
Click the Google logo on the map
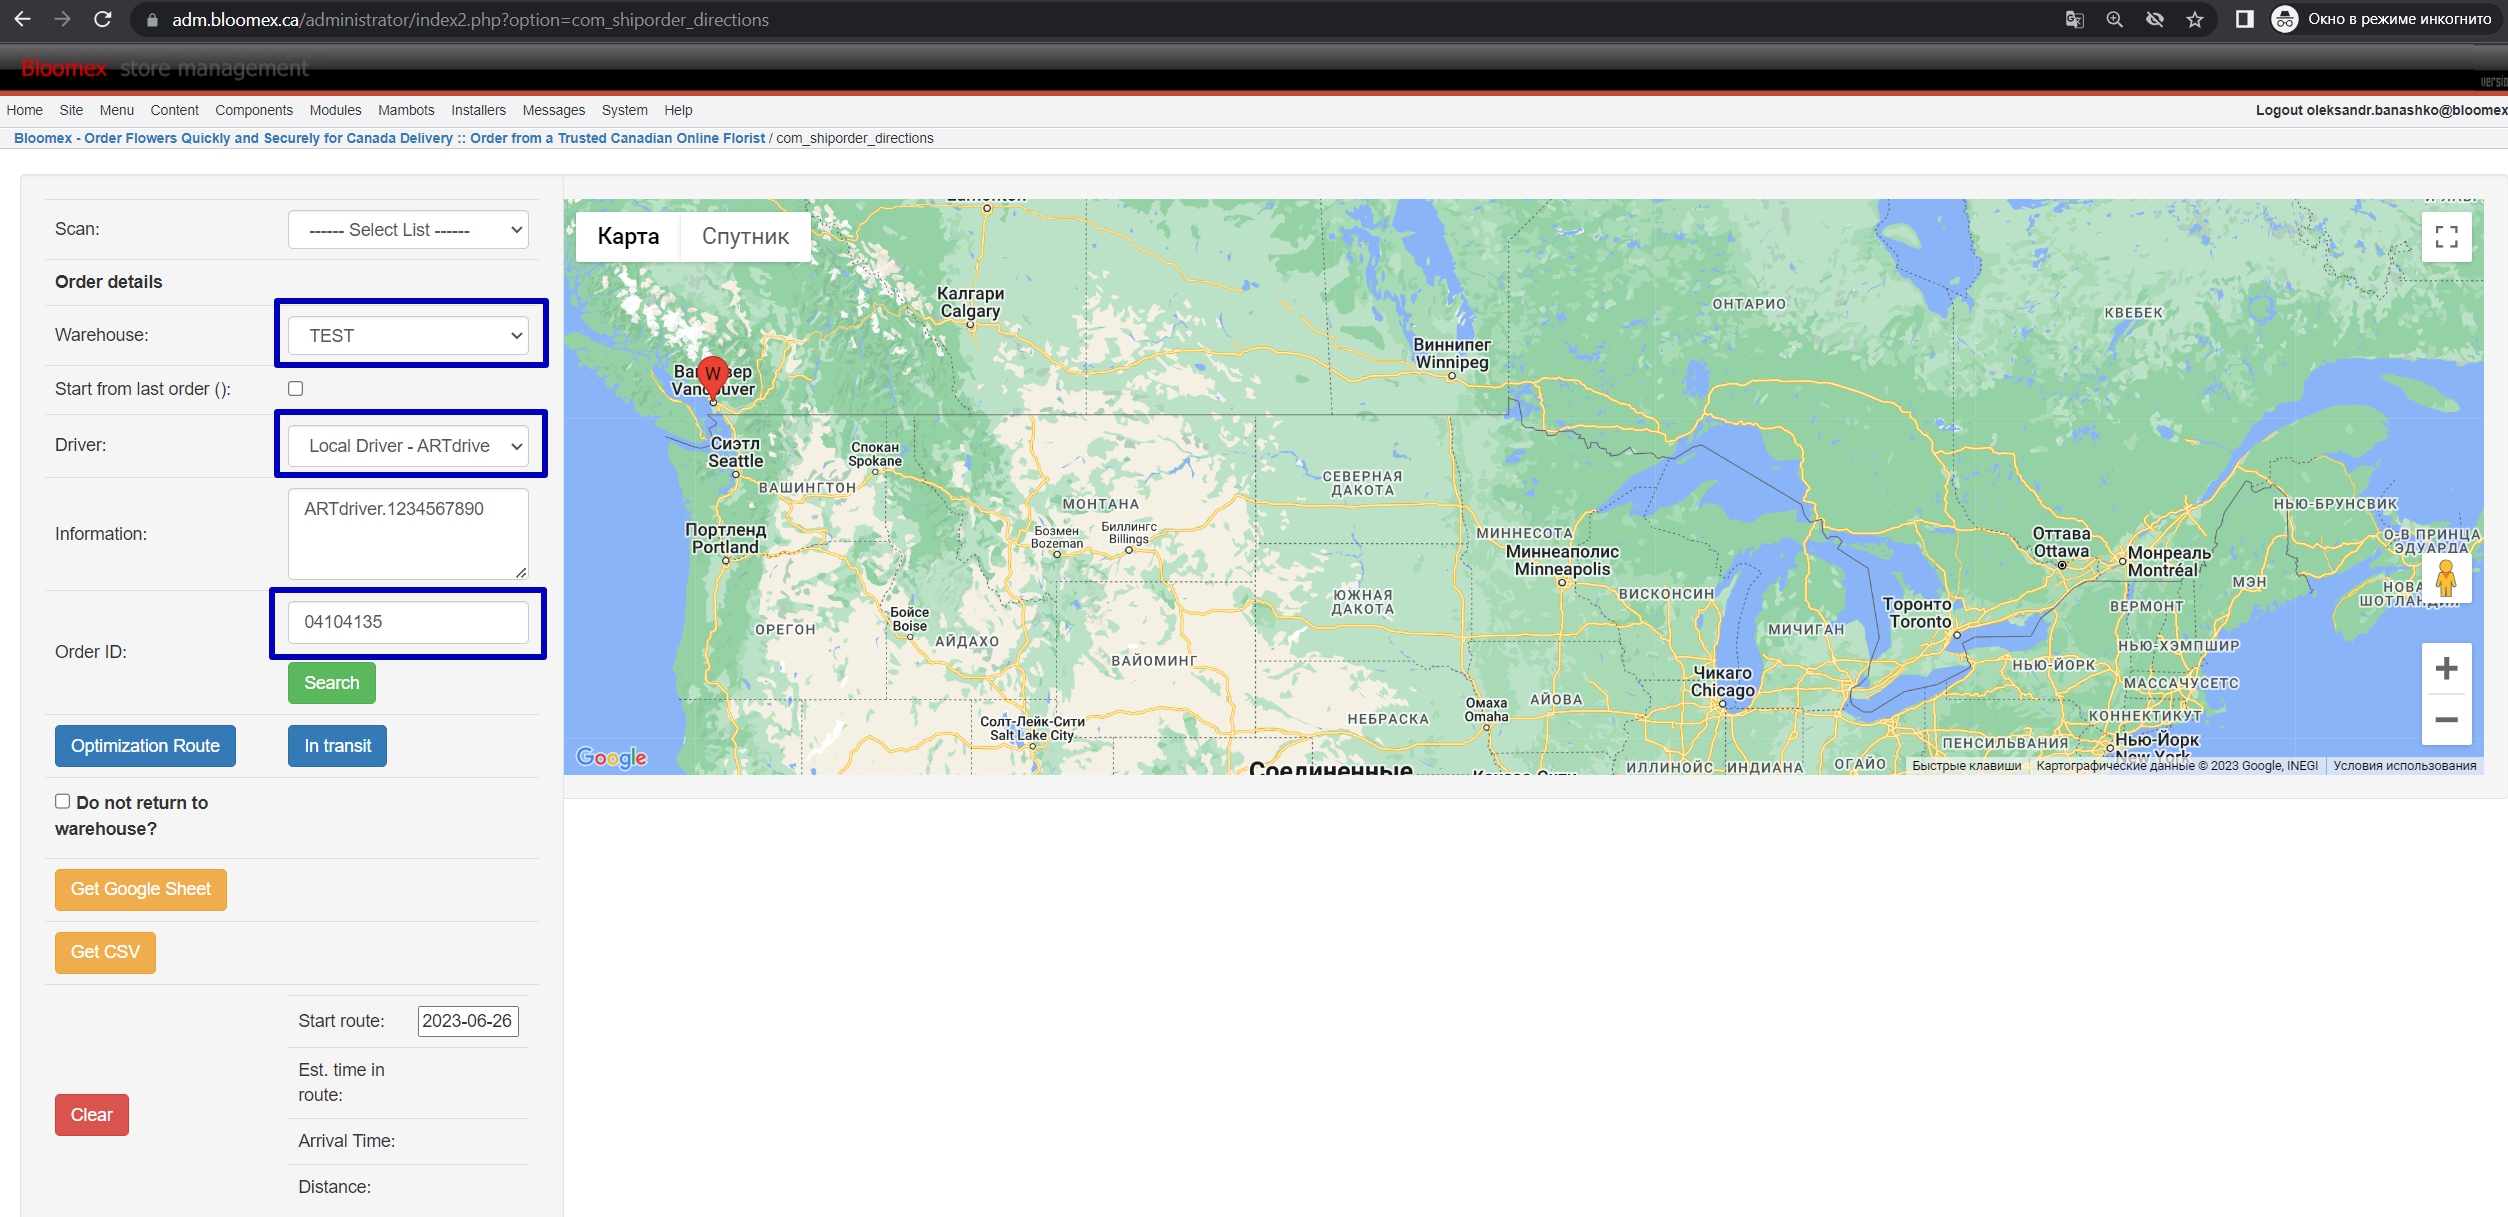pyautogui.click(x=612, y=757)
